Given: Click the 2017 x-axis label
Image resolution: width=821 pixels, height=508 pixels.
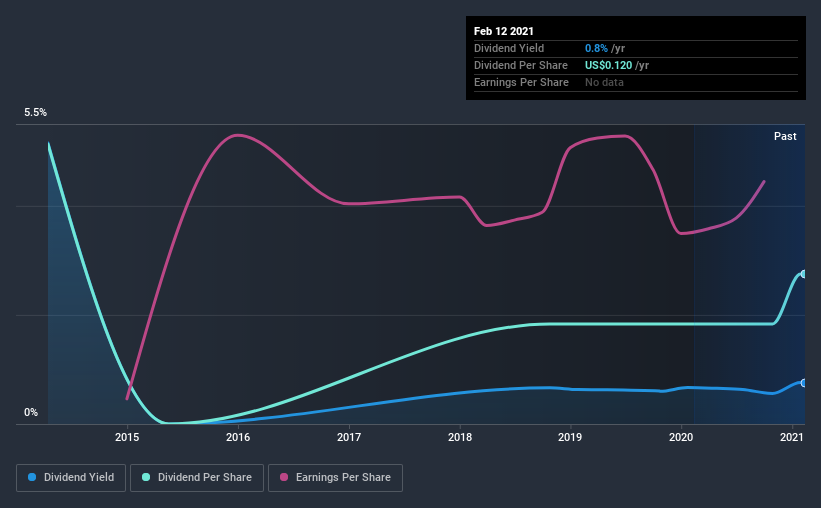Looking at the screenshot, I should tap(349, 437).
